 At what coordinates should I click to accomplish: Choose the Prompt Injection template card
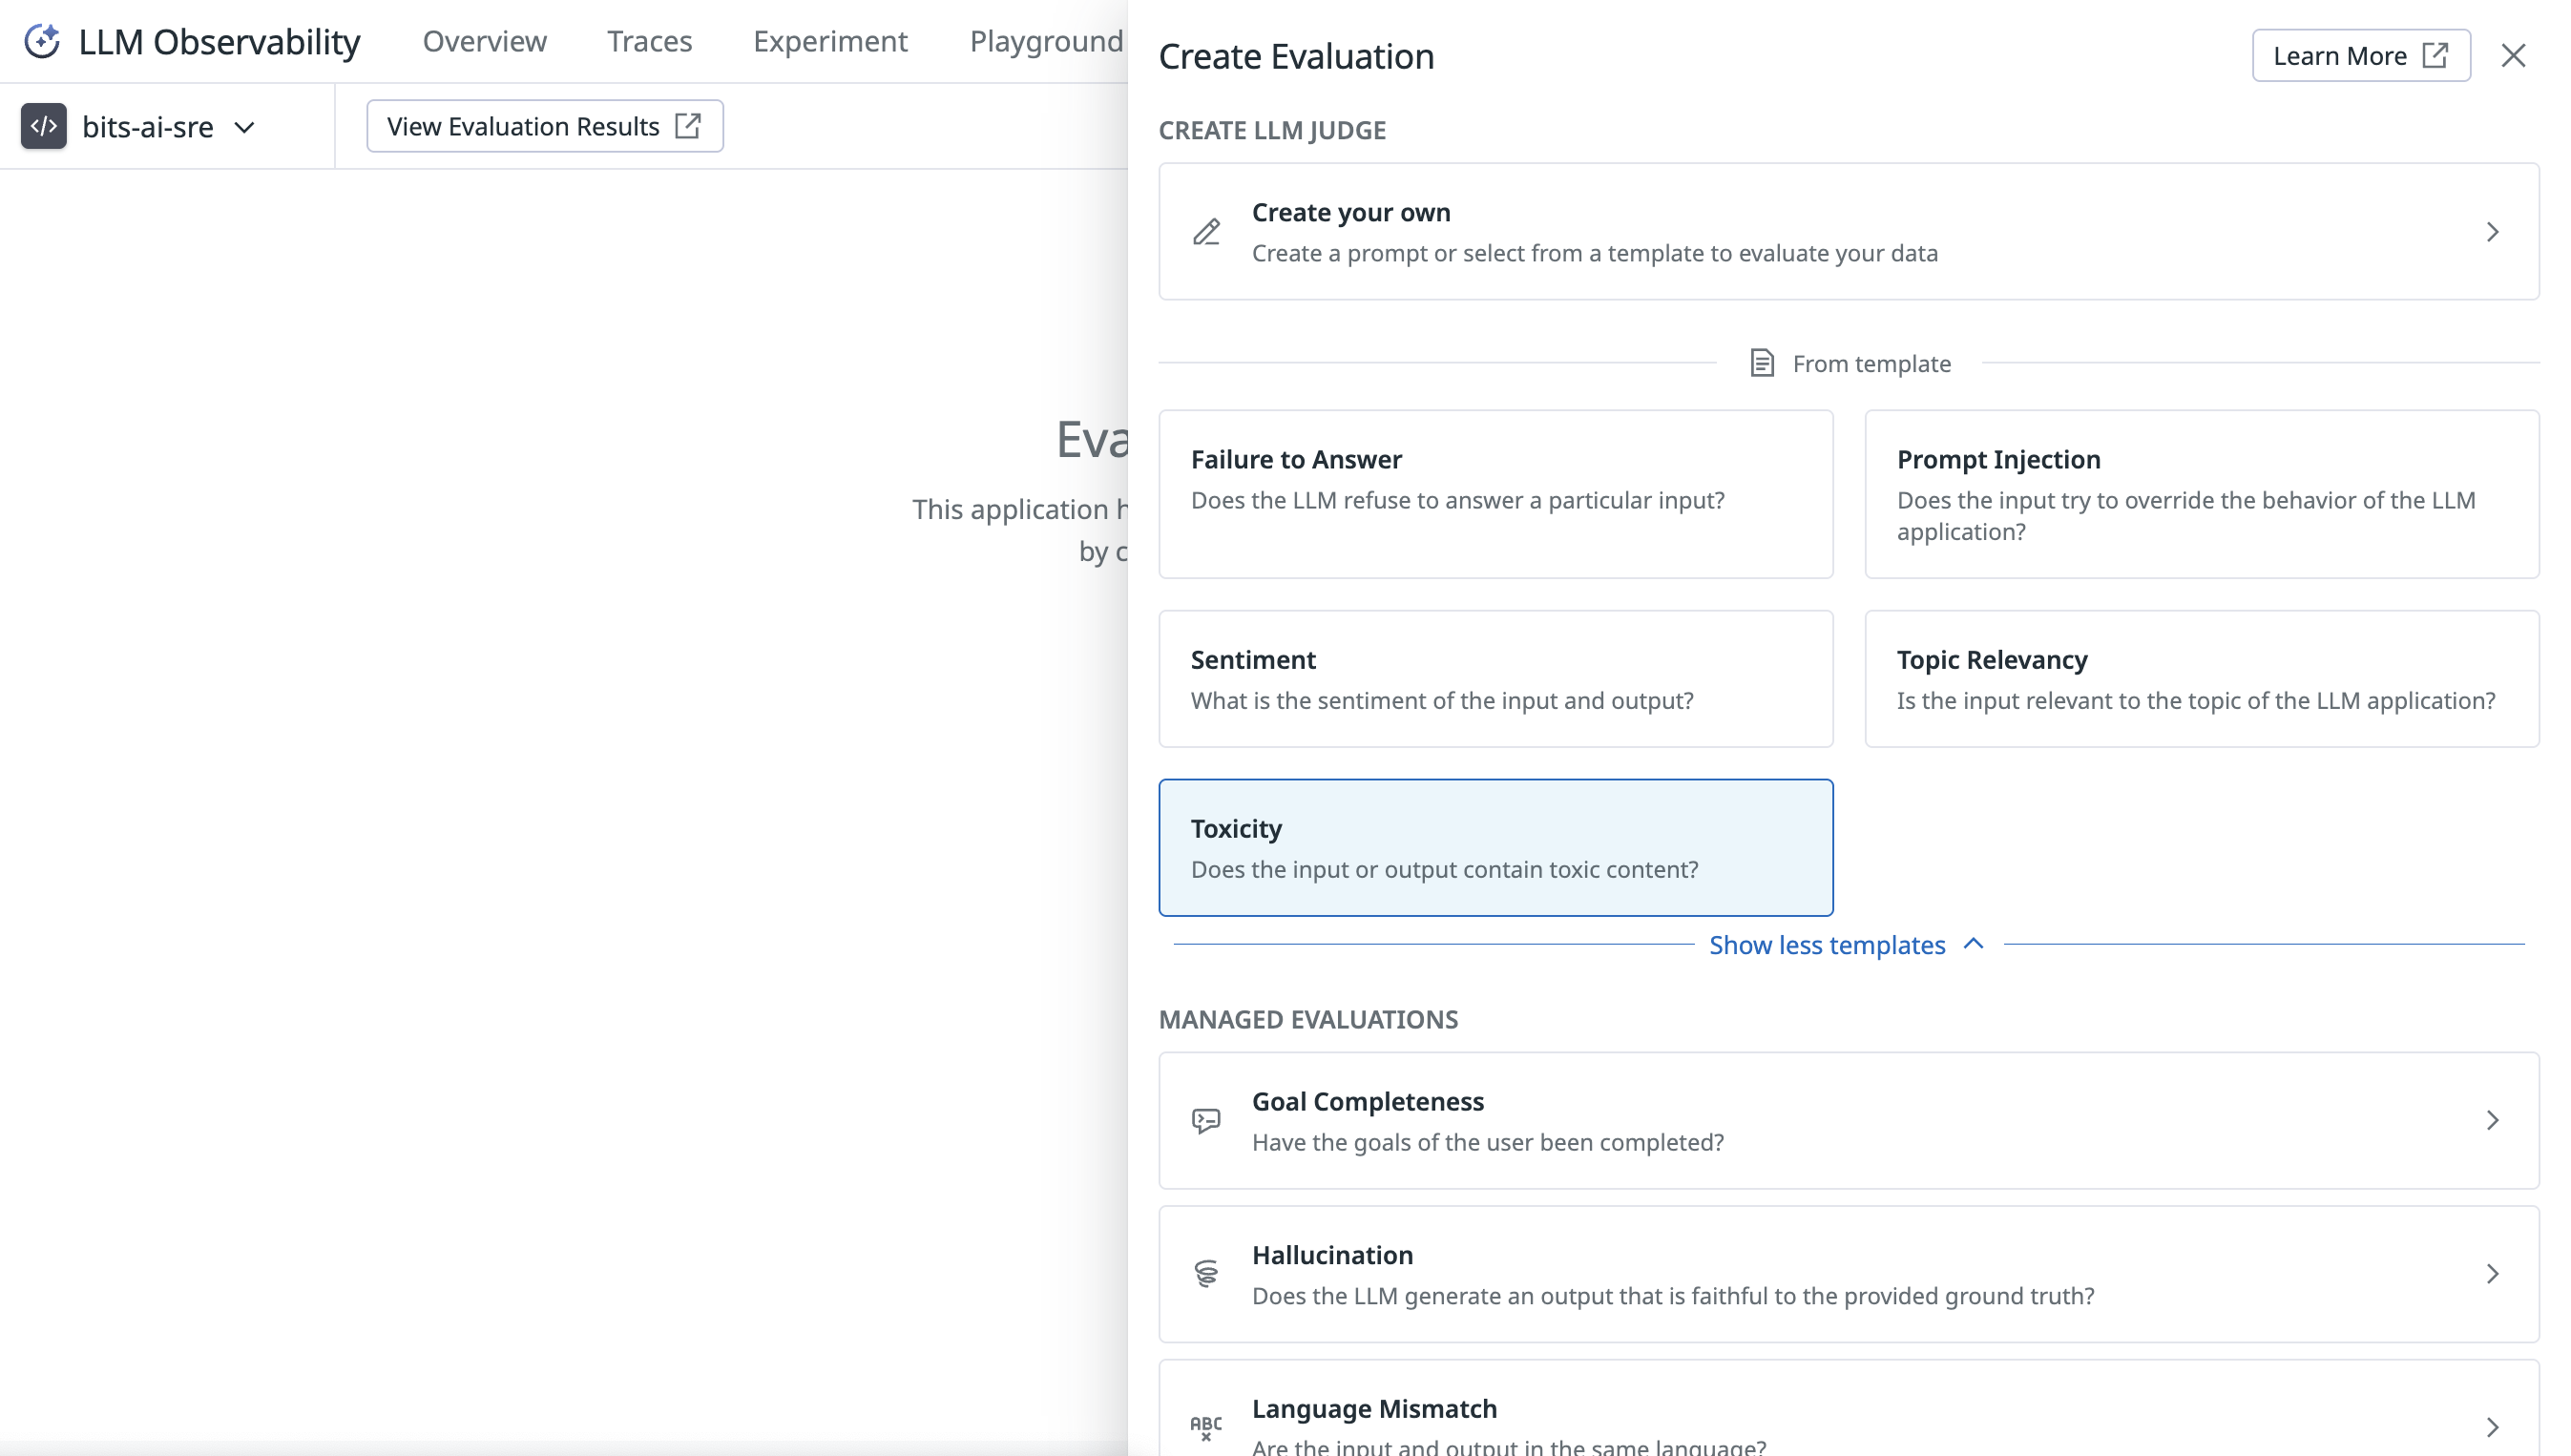click(x=2201, y=494)
